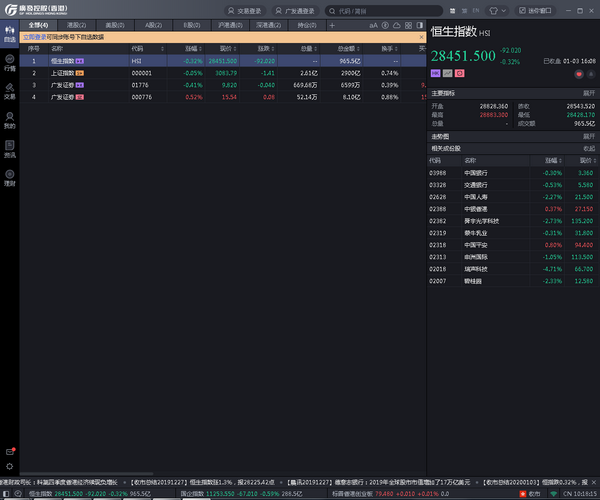Click the circular icon next to aA
This screenshot has height=500, width=600.
385,25
